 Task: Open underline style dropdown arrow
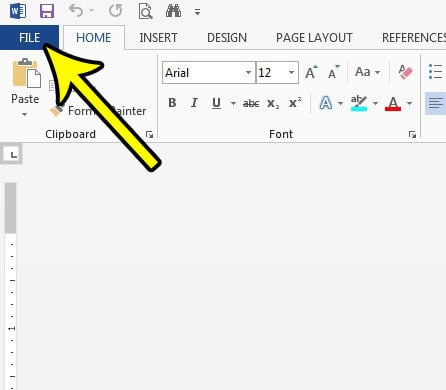click(x=233, y=103)
